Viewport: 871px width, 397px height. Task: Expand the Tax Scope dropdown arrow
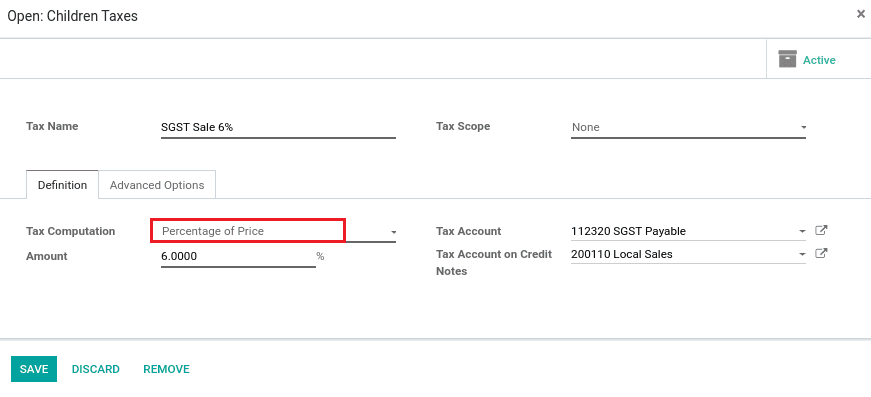[x=803, y=128]
